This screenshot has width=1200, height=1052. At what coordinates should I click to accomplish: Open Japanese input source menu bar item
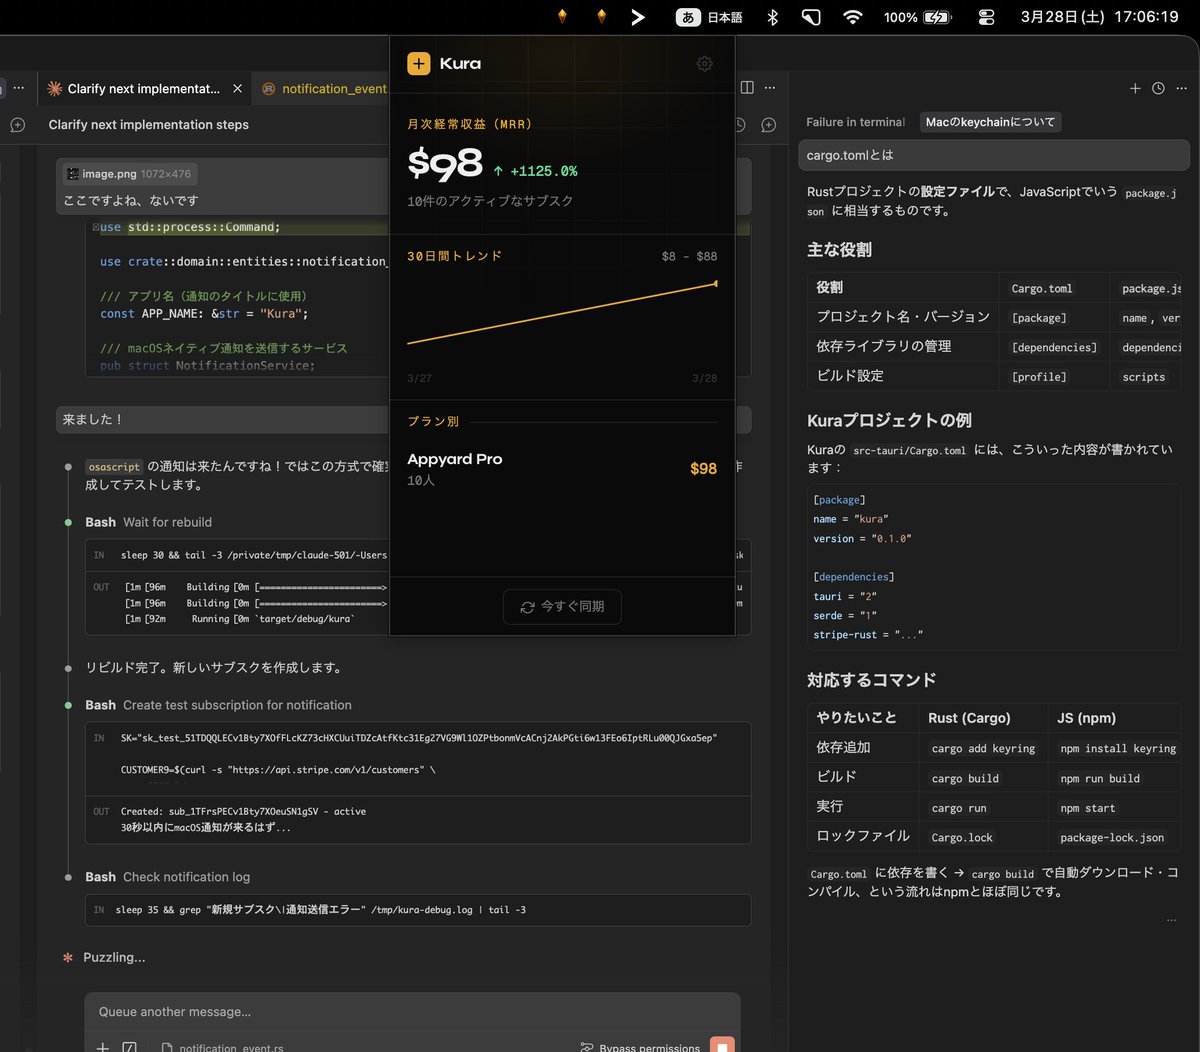710,17
